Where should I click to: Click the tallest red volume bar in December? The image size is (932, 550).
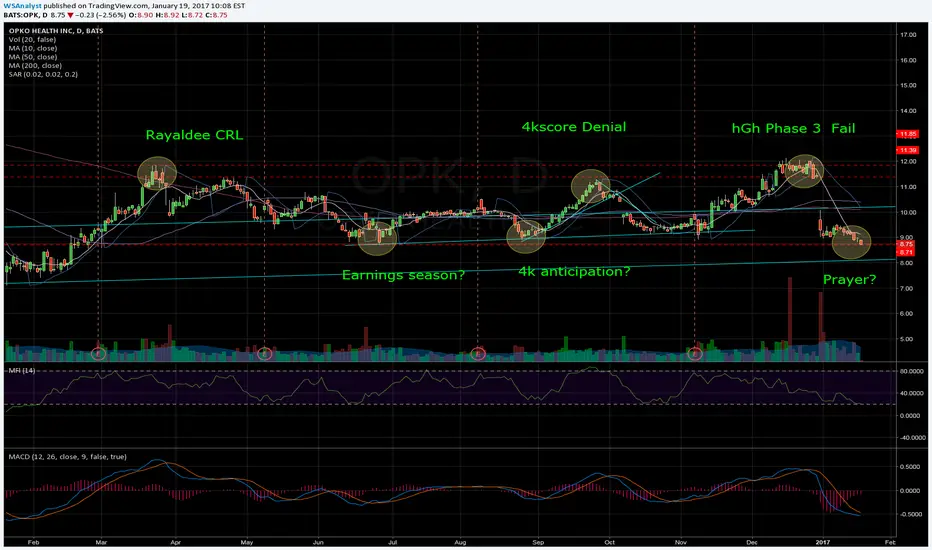point(790,319)
